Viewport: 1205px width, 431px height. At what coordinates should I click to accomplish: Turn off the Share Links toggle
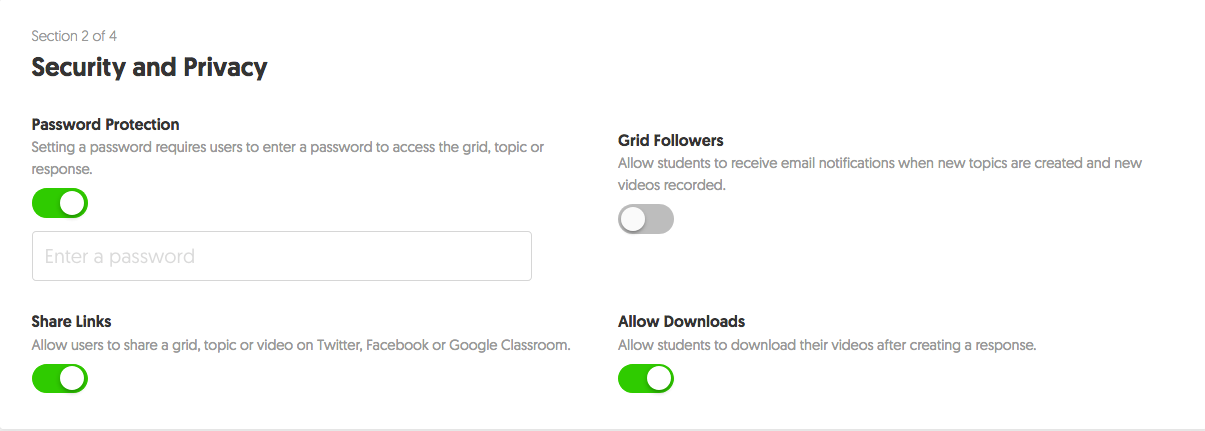click(x=60, y=378)
